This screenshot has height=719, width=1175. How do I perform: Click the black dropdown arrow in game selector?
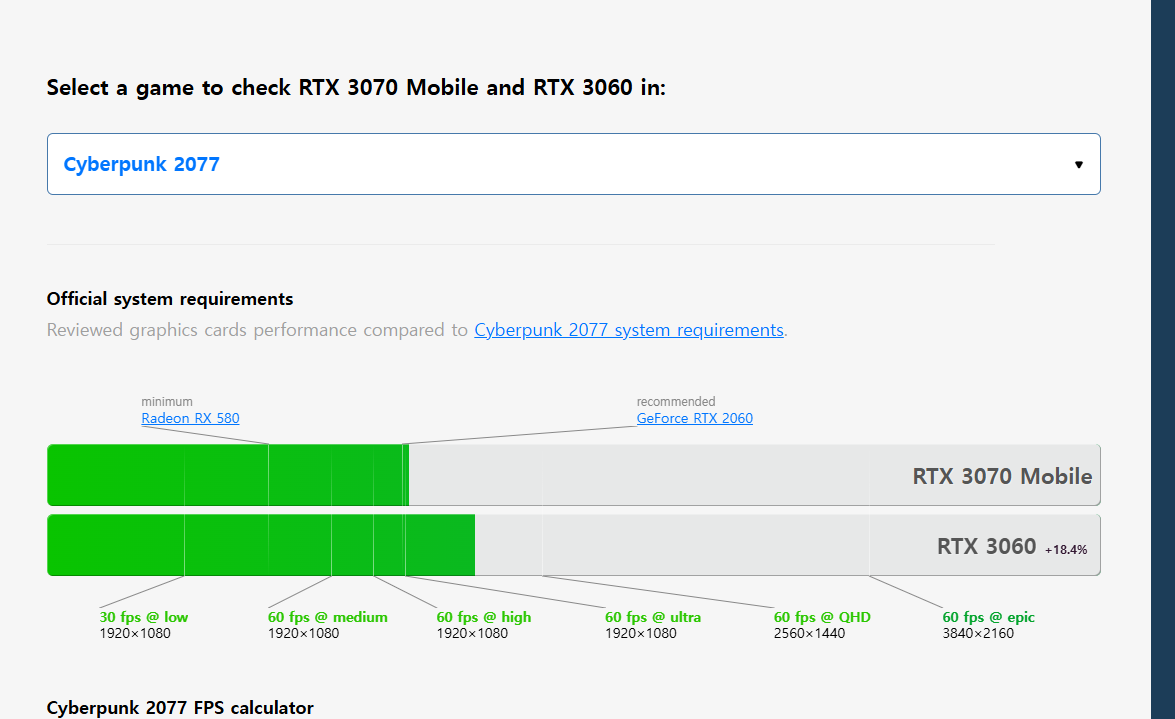point(1078,165)
